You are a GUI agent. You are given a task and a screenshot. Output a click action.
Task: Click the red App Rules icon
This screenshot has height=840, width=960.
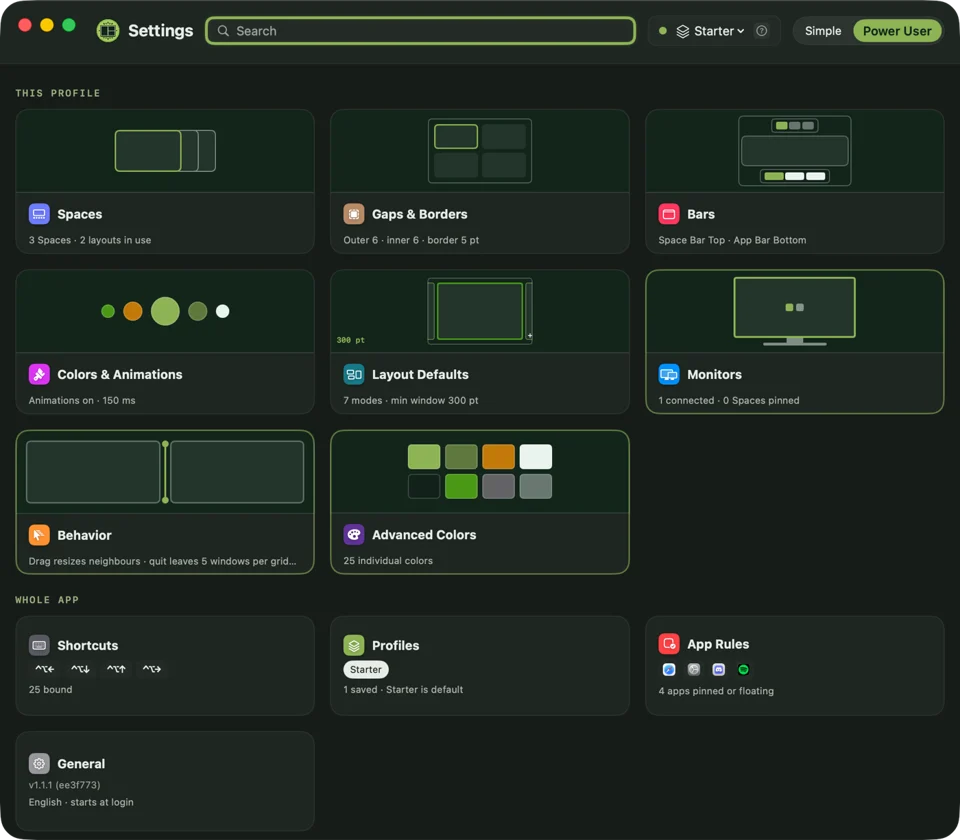coord(669,643)
